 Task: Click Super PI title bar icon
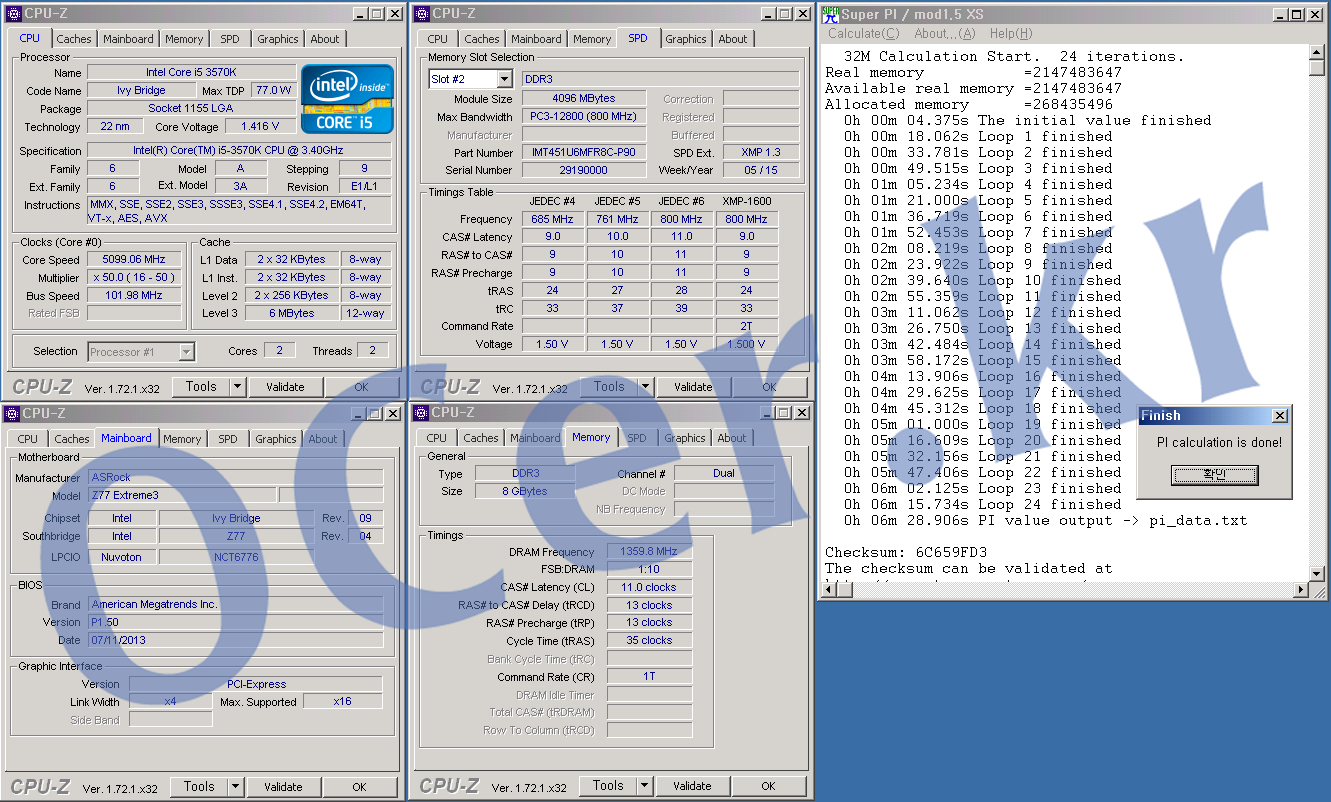click(x=829, y=14)
